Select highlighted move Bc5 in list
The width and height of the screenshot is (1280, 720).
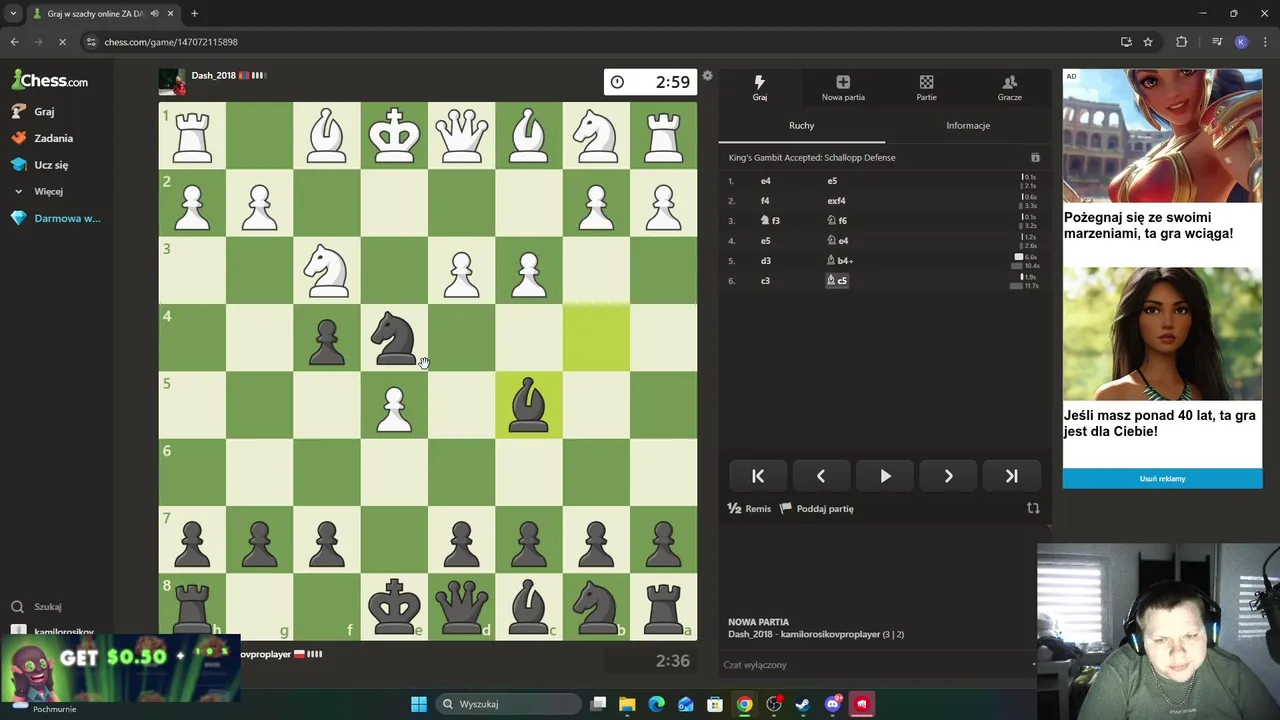(x=837, y=281)
